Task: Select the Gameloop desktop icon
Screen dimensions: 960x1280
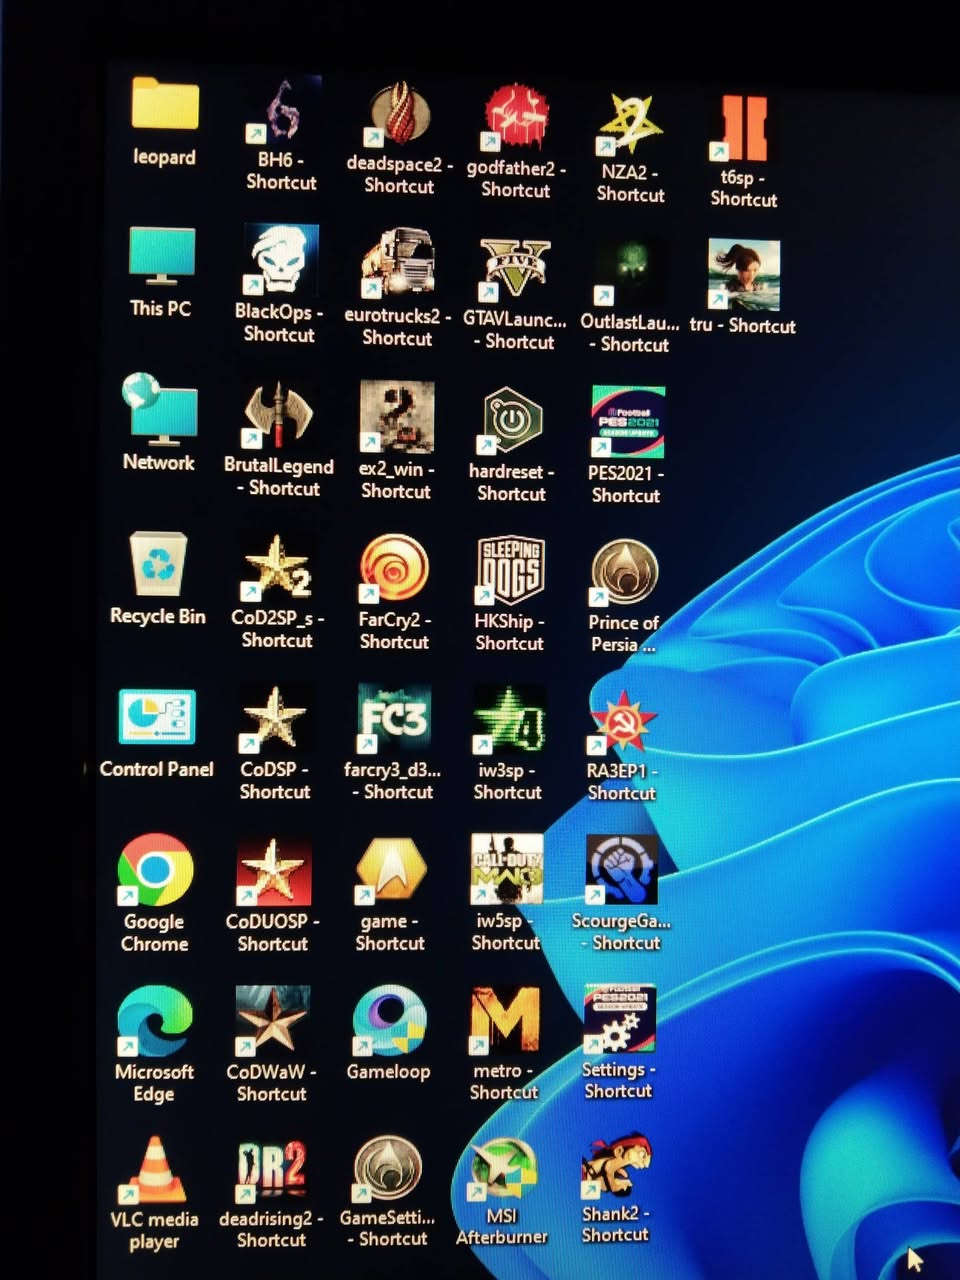Action: (x=389, y=1021)
